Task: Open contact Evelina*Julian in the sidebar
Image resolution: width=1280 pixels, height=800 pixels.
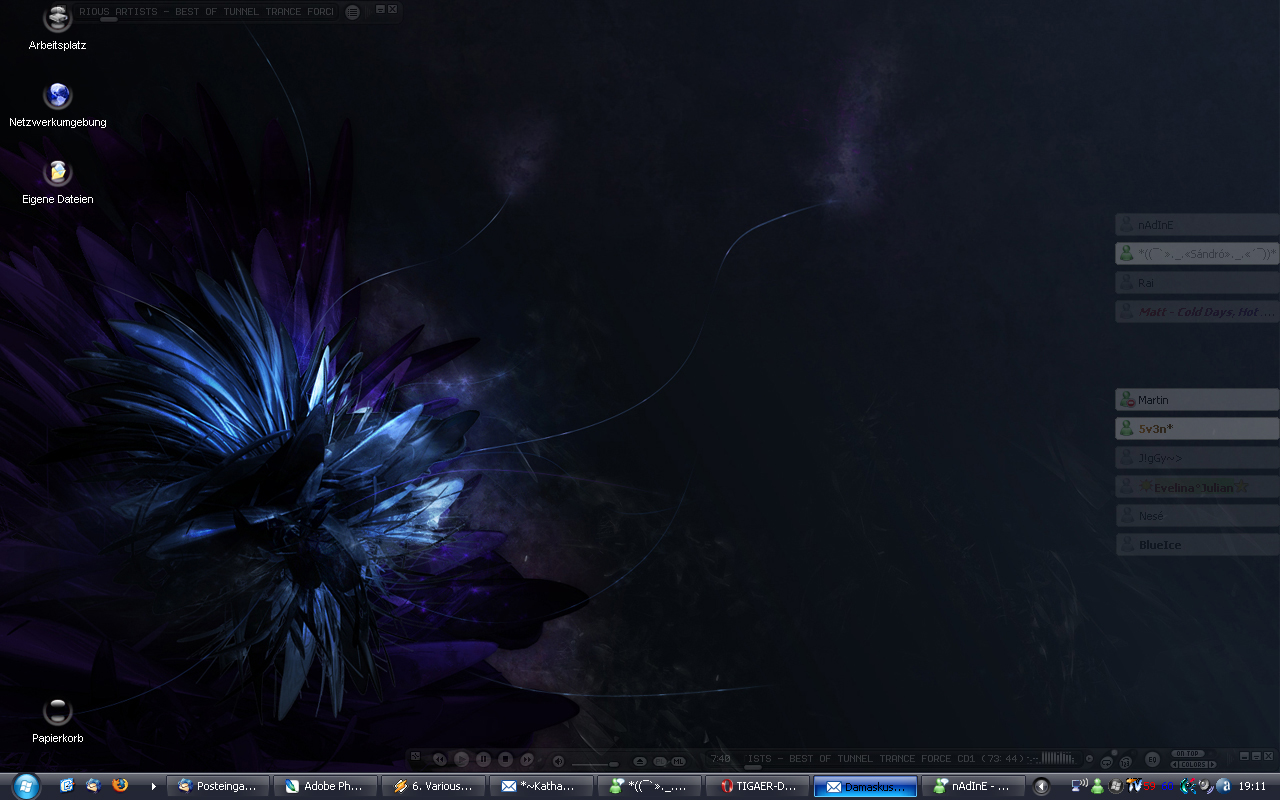Action: tap(1197, 487)
